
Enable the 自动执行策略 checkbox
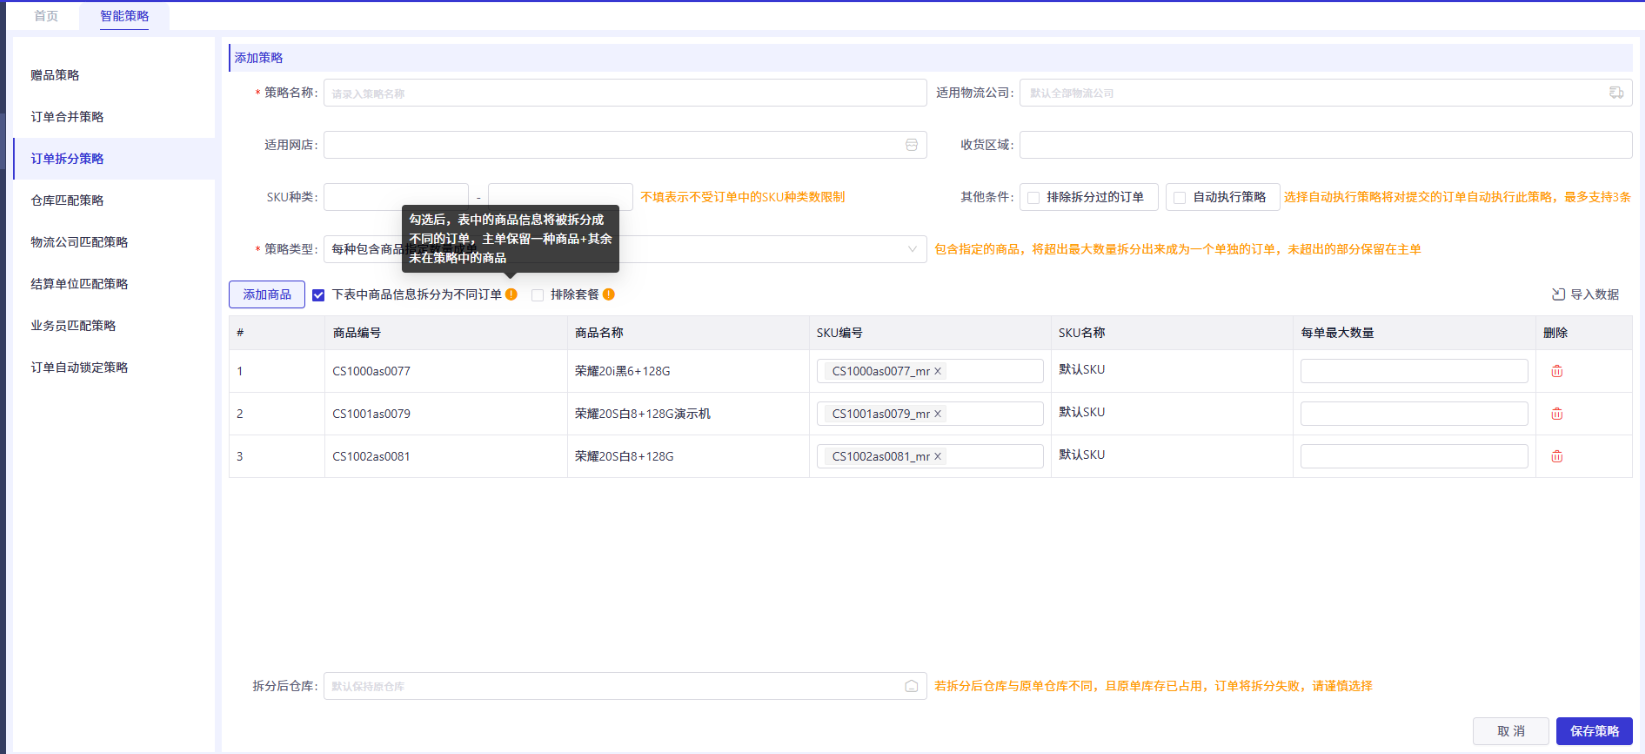(x=1180, y=198)
